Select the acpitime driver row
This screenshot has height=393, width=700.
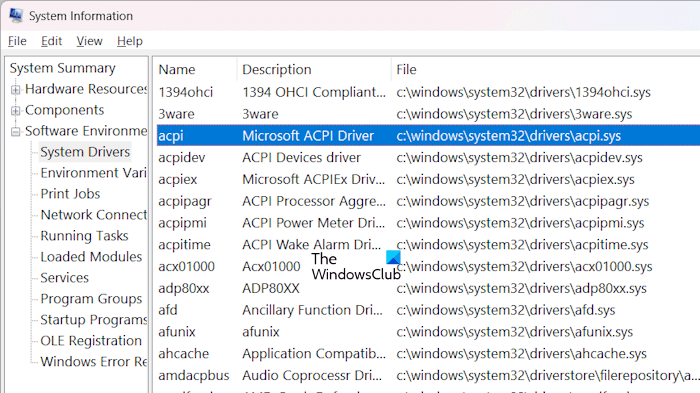tap(428, 245)
